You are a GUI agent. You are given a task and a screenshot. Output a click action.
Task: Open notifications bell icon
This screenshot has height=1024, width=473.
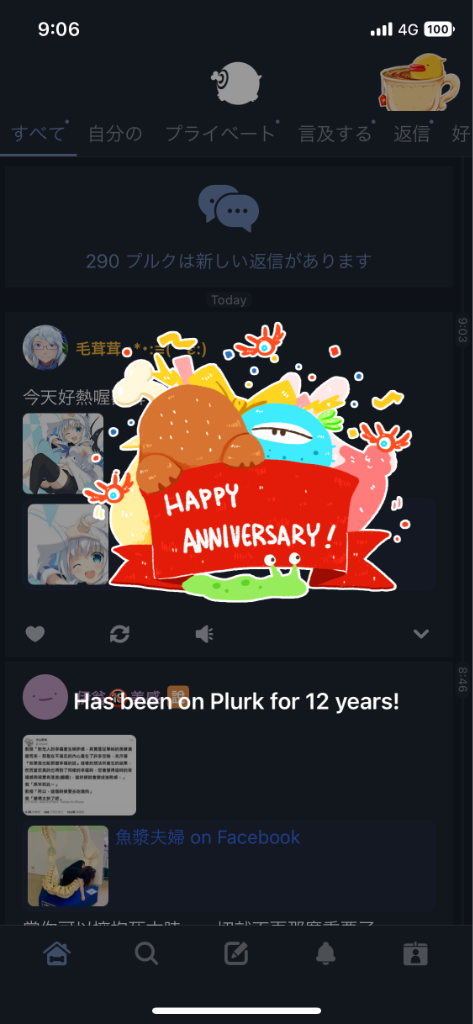click(325, 954)
